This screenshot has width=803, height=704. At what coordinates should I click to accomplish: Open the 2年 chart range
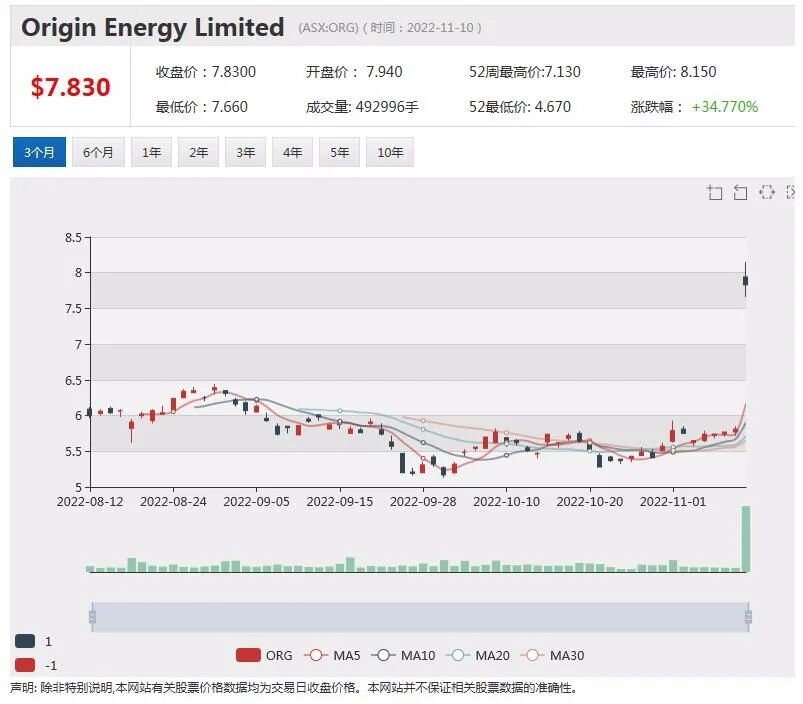tap(199, 152)
